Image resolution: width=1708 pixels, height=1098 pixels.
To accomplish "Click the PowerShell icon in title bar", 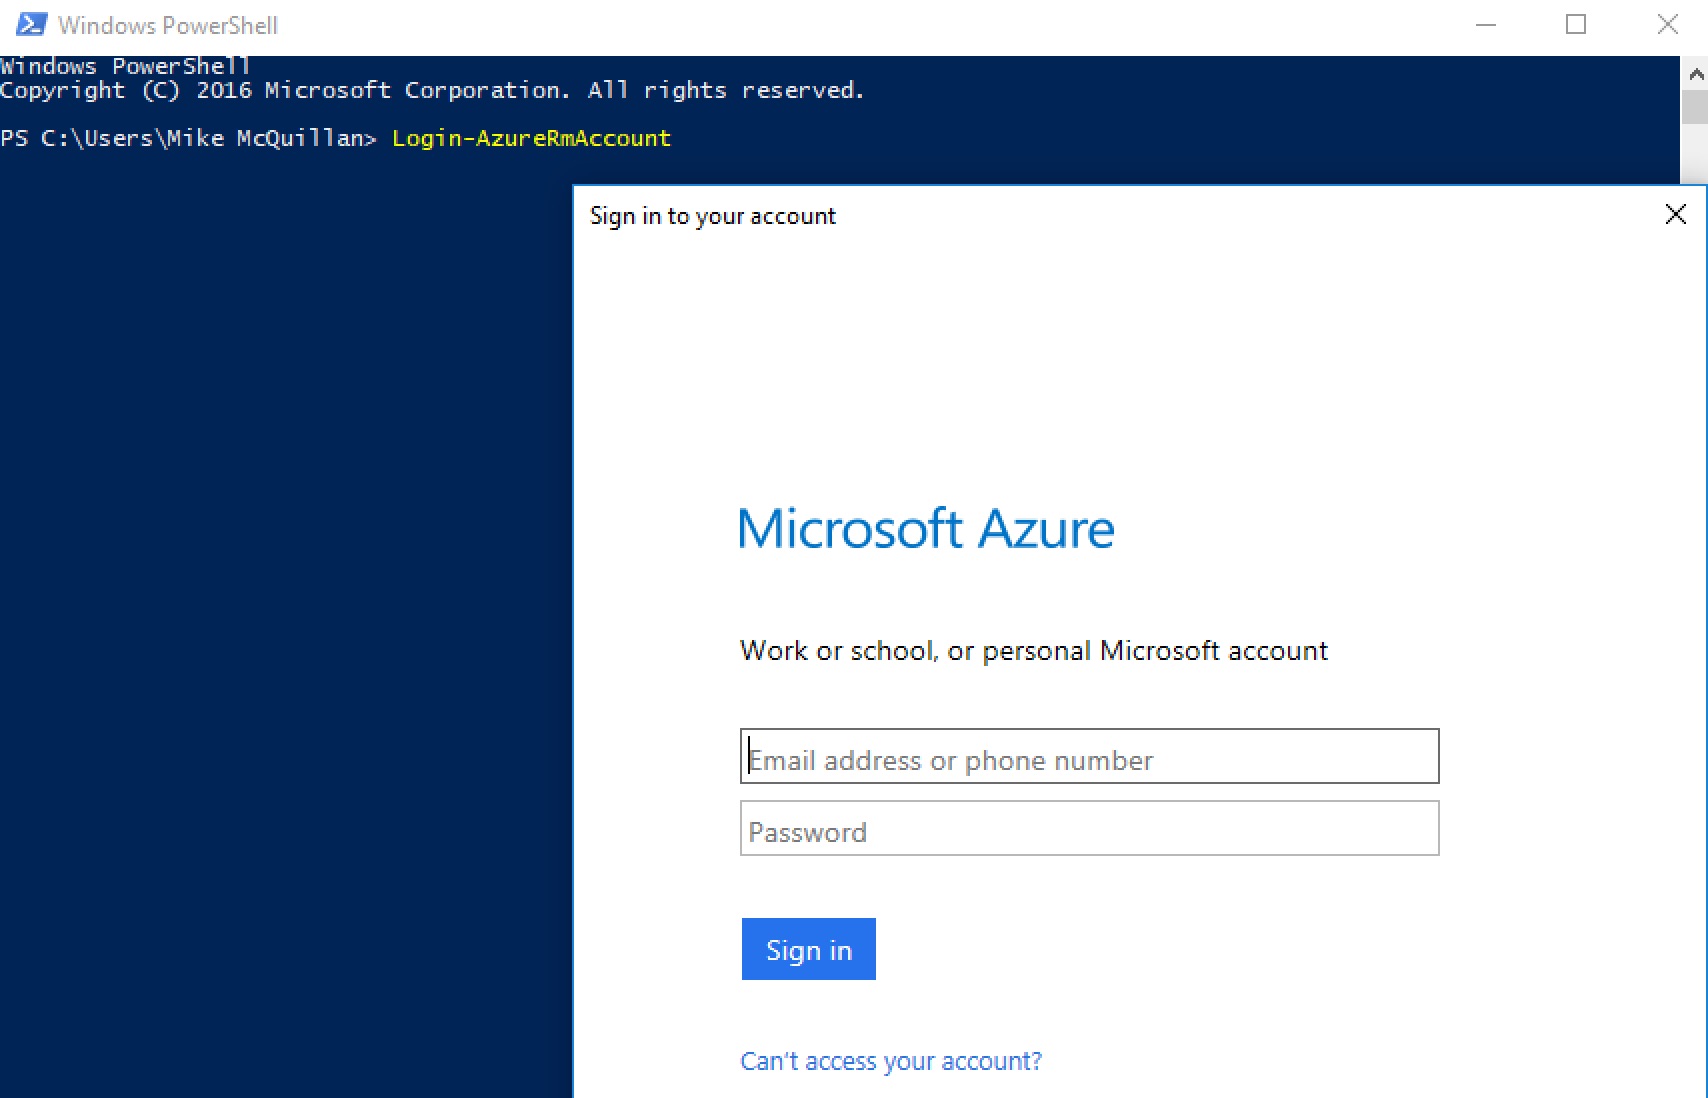I will [x=31, y=25].
